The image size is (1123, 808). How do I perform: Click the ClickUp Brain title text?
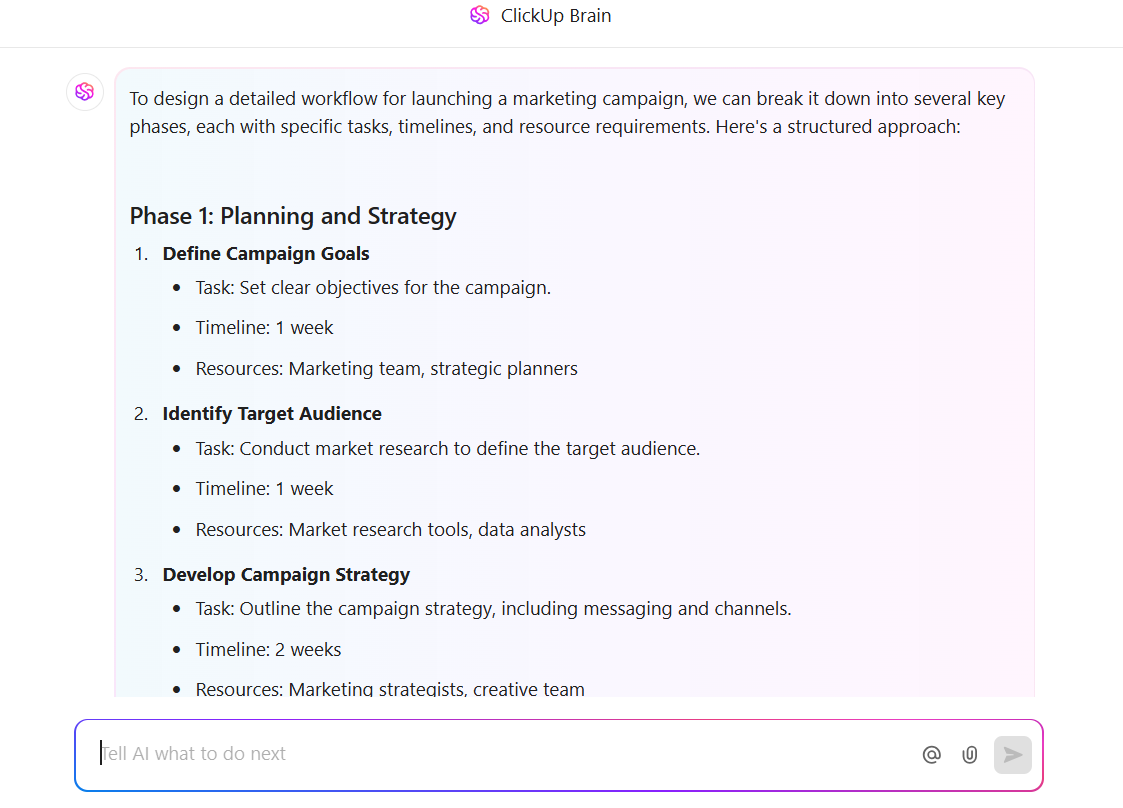(x=556, y=16)
